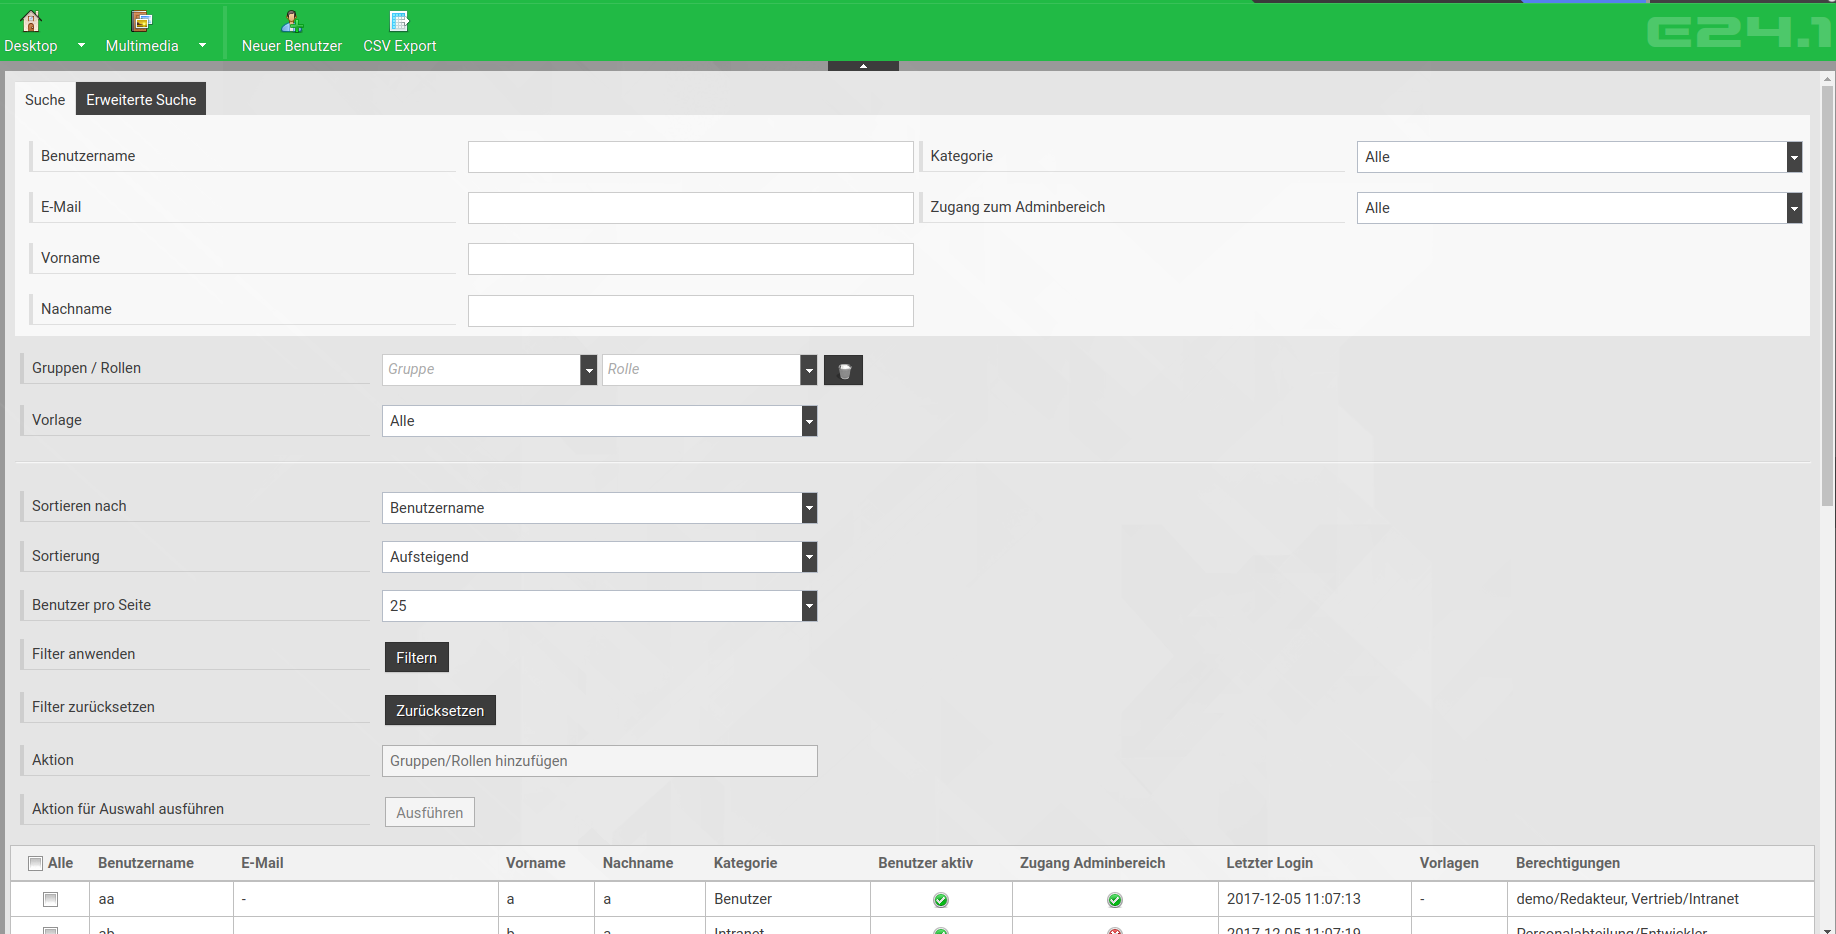Collapse the top toolbar with arrow handle
The height and width of the screenshot is (934, 1836).
click(x=863, y=66)
